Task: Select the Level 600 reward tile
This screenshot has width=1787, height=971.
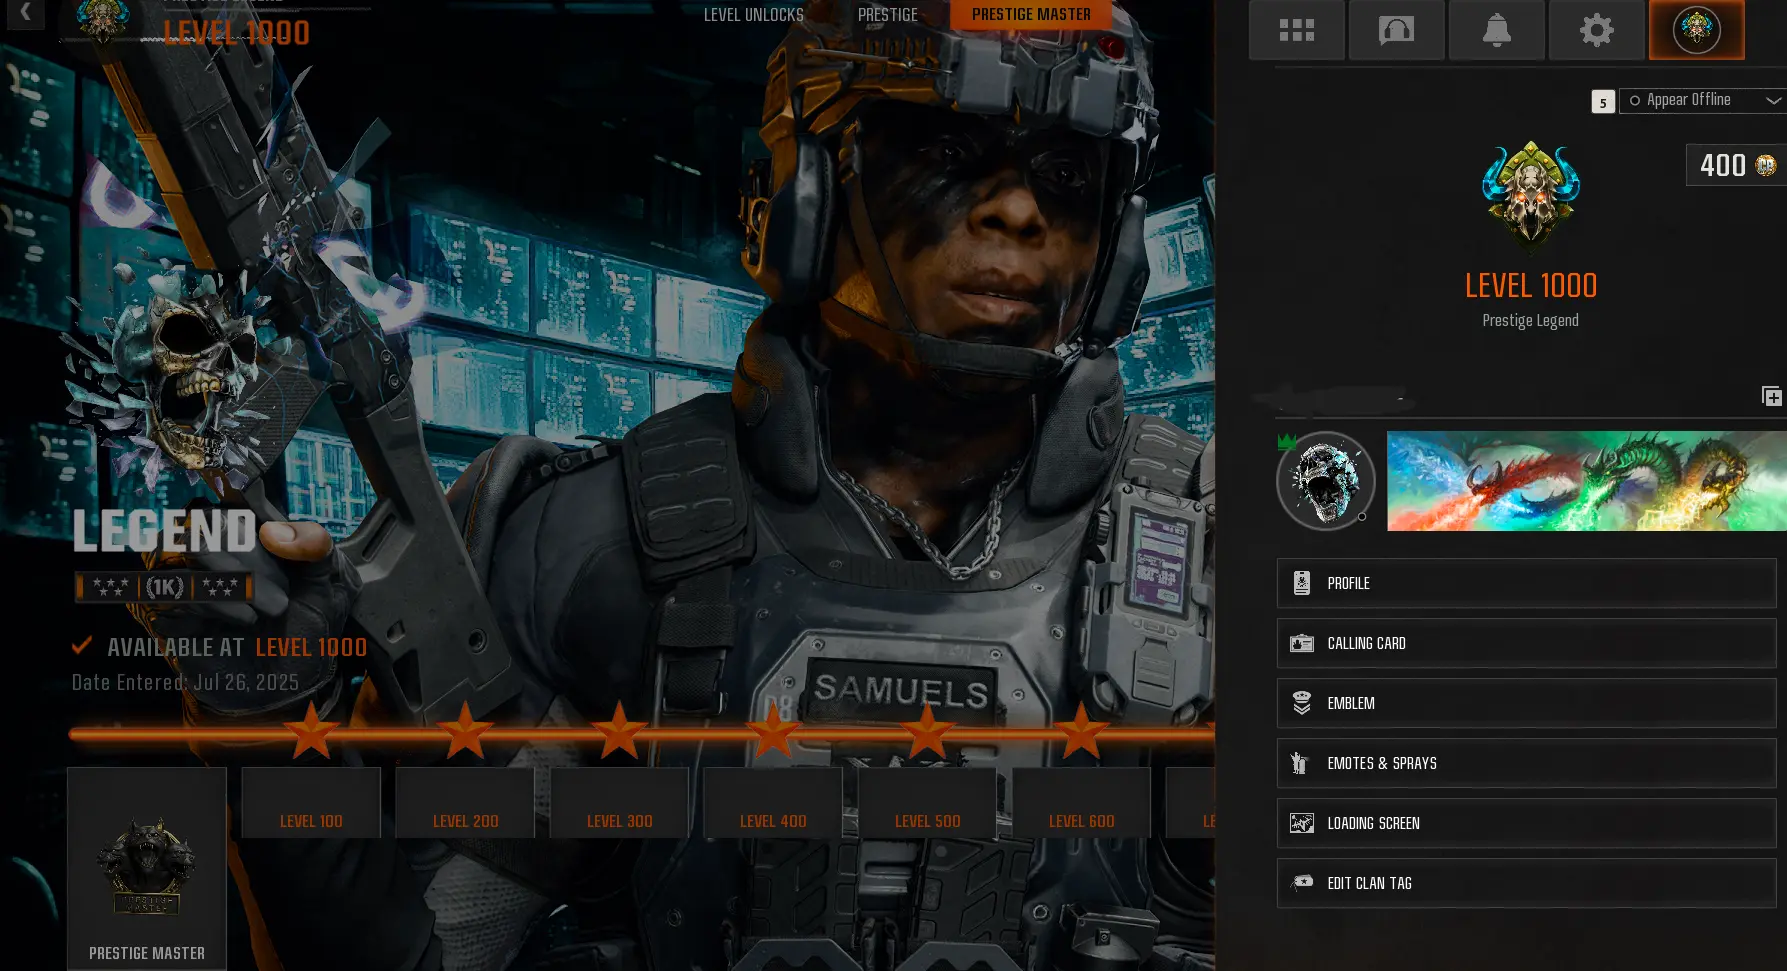Action: click(1081, 803)
